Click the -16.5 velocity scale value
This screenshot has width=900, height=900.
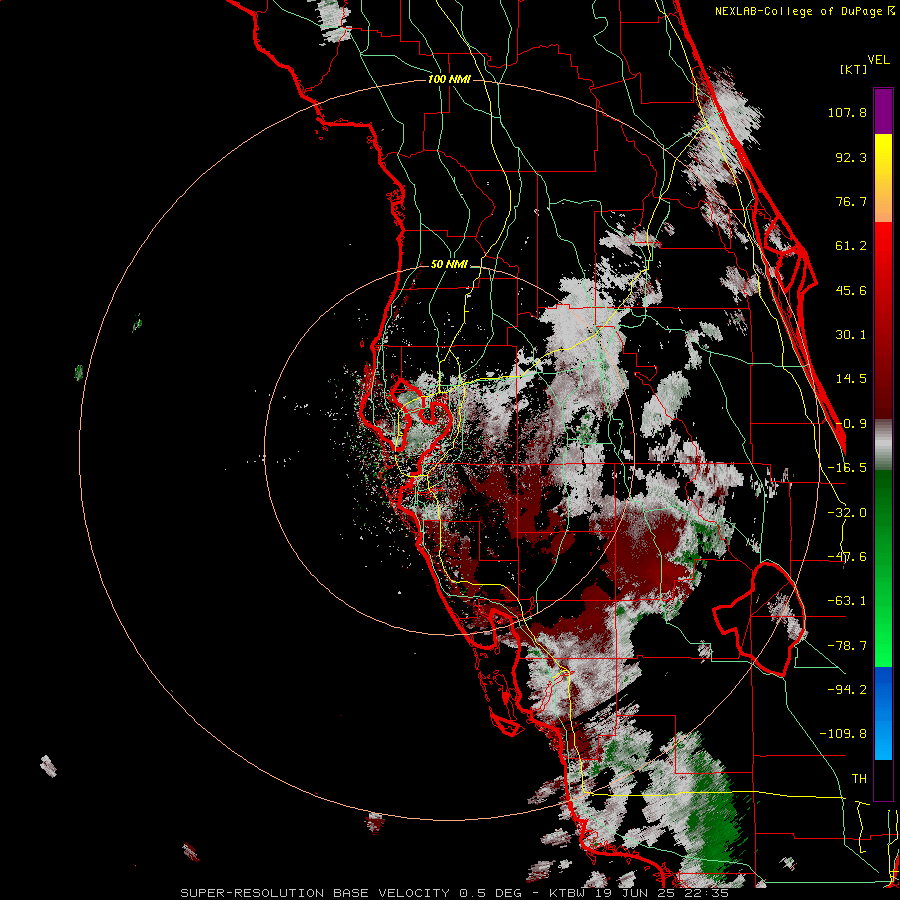[847, 468]
